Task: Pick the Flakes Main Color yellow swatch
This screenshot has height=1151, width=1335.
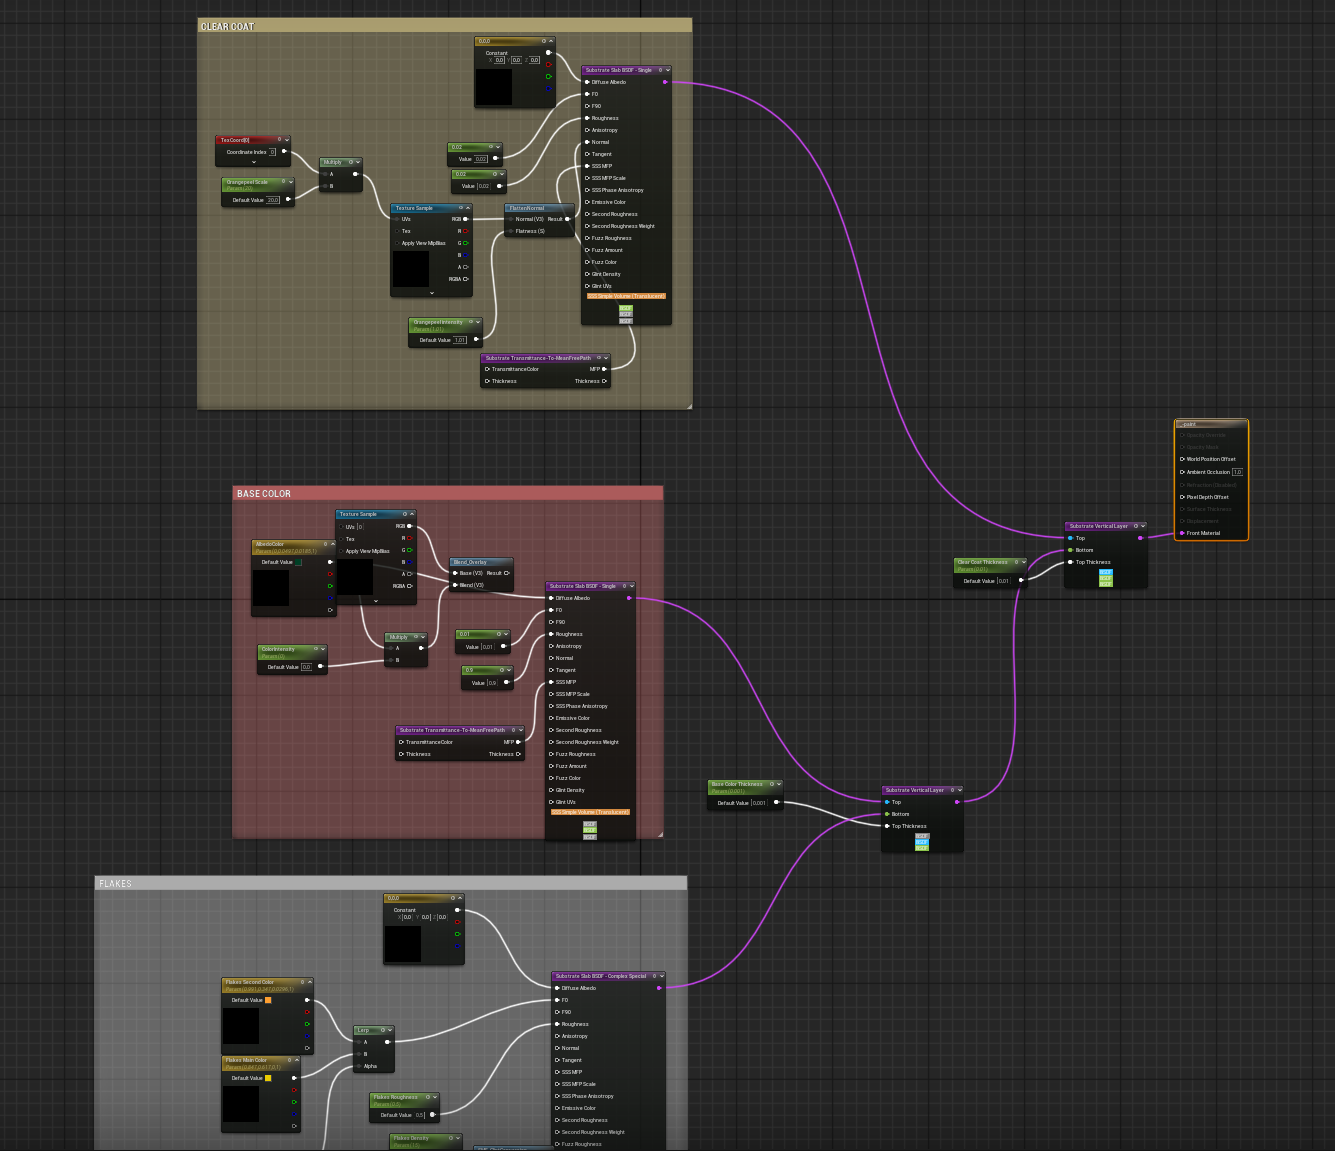Action: pyautogui.click(x=268, y=1078)
